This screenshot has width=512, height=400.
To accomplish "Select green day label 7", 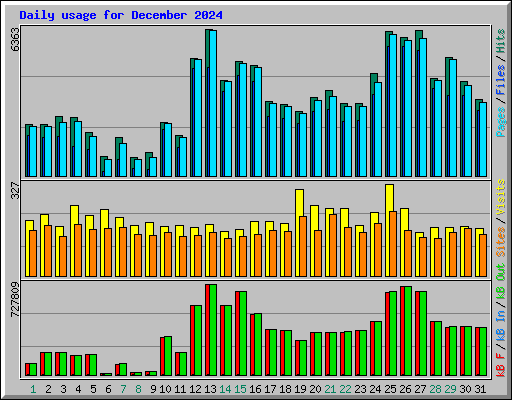I will tap(123, 389).
